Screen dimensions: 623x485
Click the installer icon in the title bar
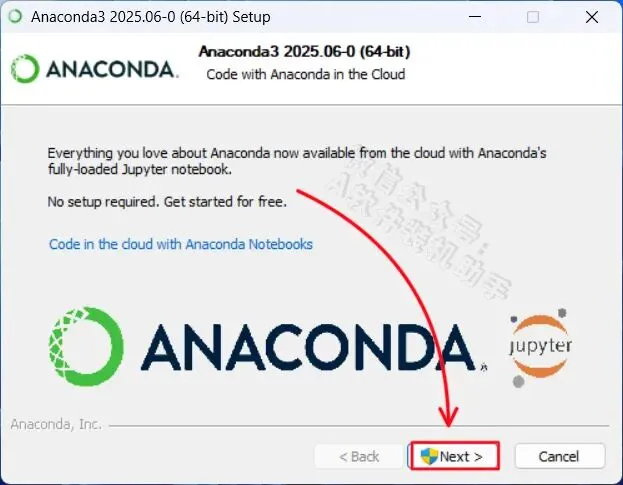pos(15,17)
